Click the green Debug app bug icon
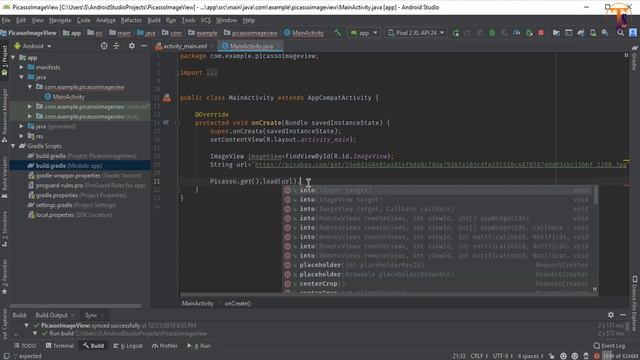This screenshot has height=360, width=640. coord(492,33)
